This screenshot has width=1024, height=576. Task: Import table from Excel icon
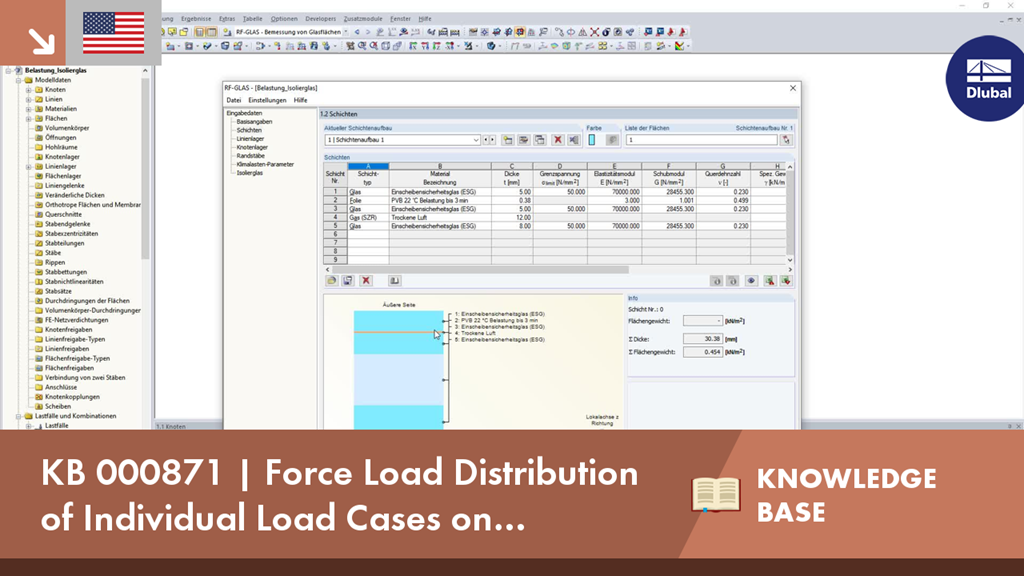tap(786, 281)
